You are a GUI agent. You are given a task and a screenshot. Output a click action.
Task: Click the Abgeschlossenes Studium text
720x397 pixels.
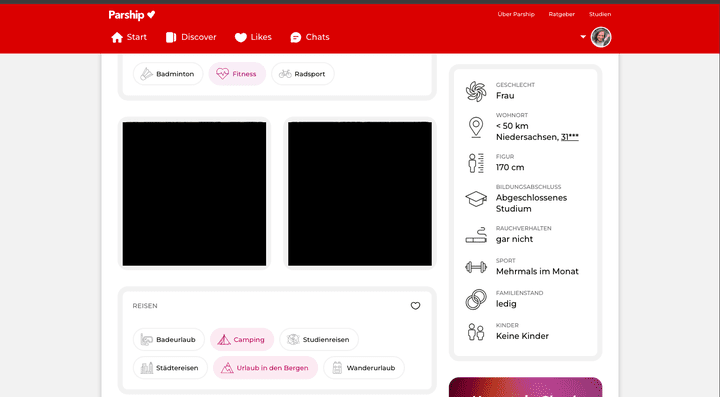pos(531,203)
